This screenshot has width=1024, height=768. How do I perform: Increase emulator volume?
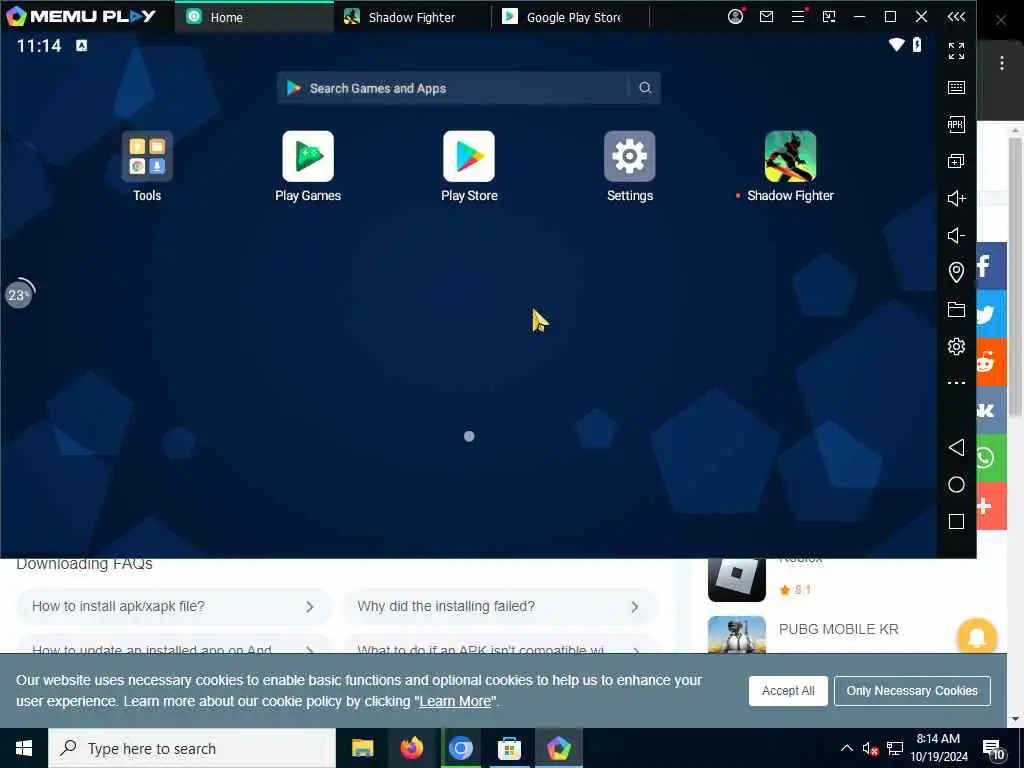(956, 198)
